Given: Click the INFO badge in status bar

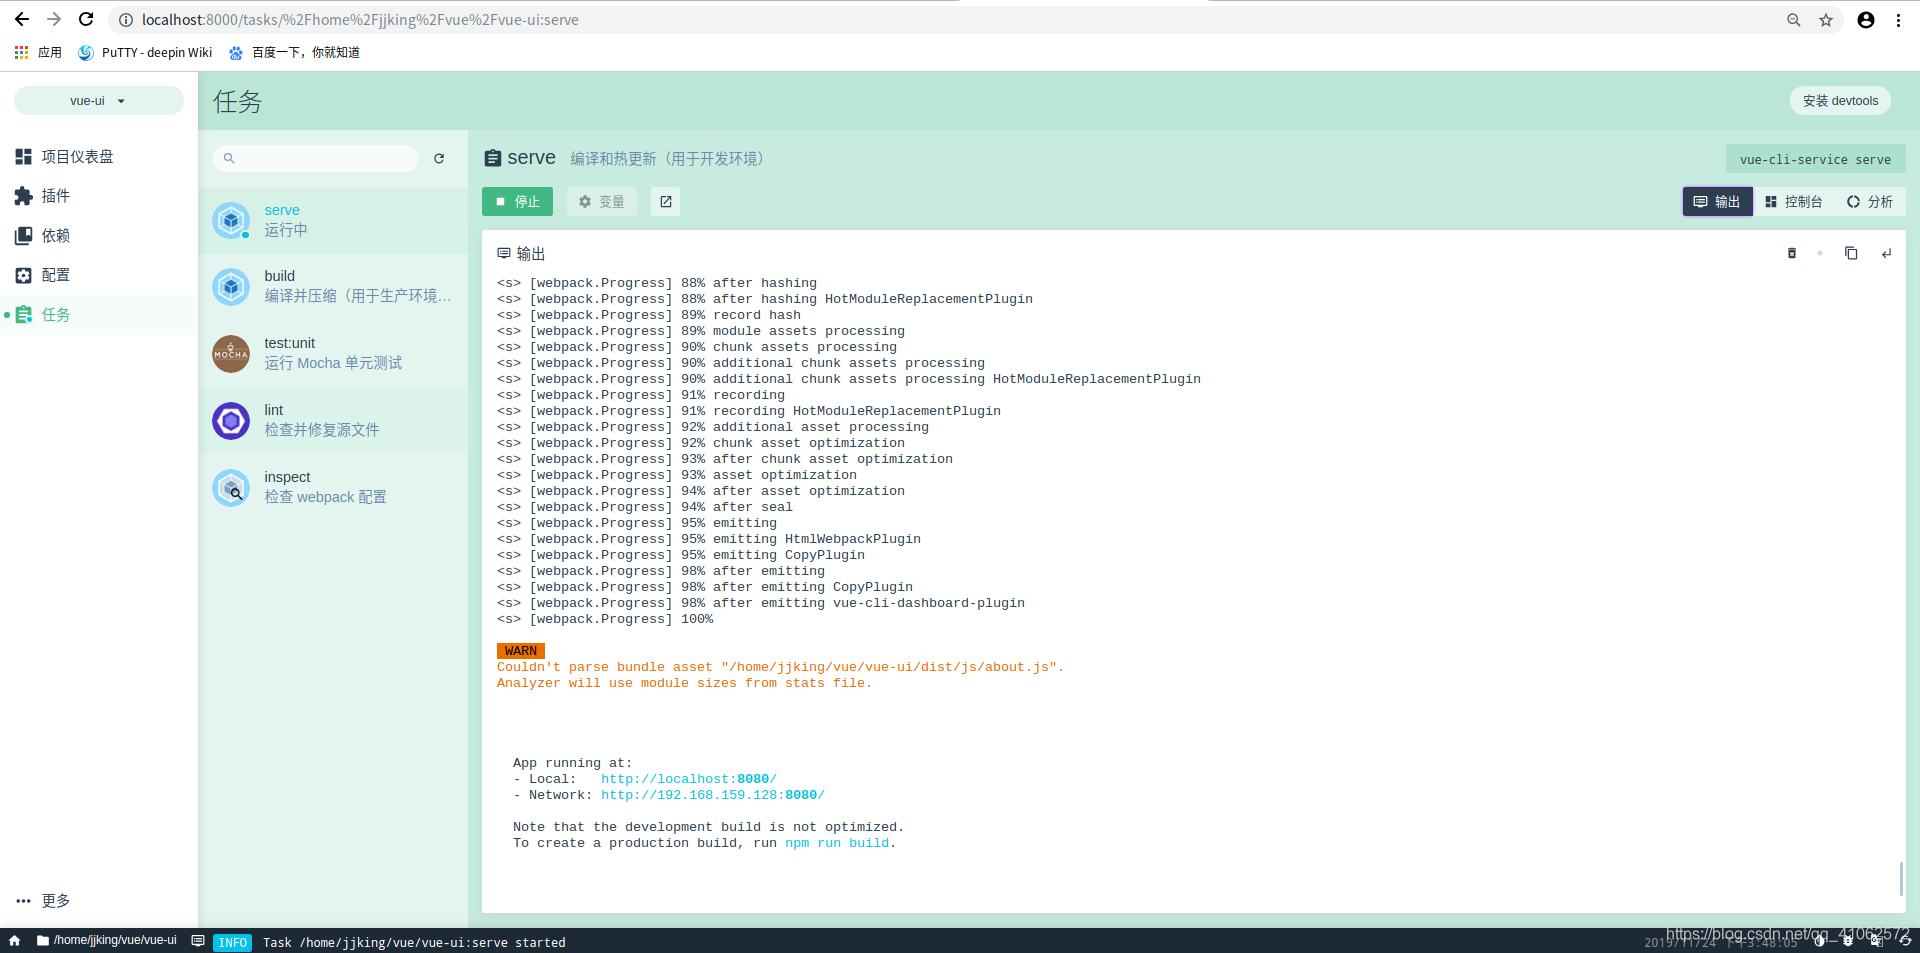Looking at the screenshot, I should click(233, 942).
